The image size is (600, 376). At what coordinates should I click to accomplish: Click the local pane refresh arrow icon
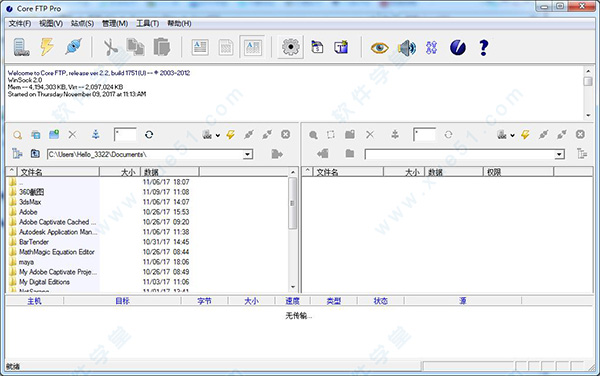pos(149,135)
